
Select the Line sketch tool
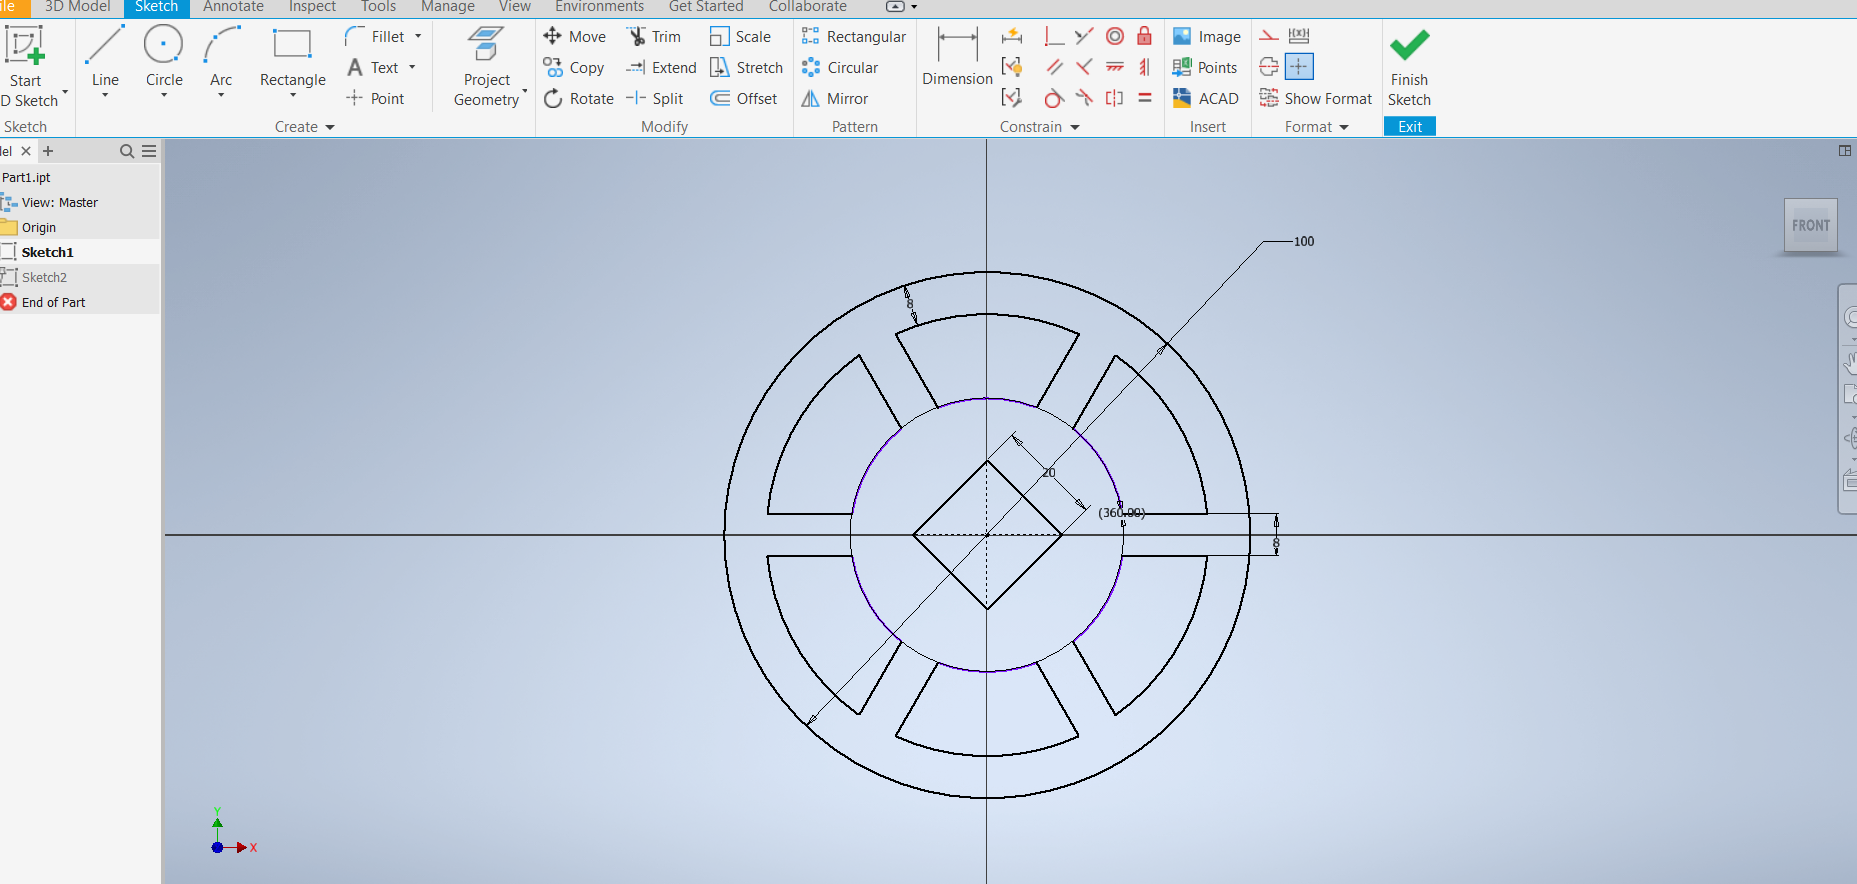tap(105, 58)
